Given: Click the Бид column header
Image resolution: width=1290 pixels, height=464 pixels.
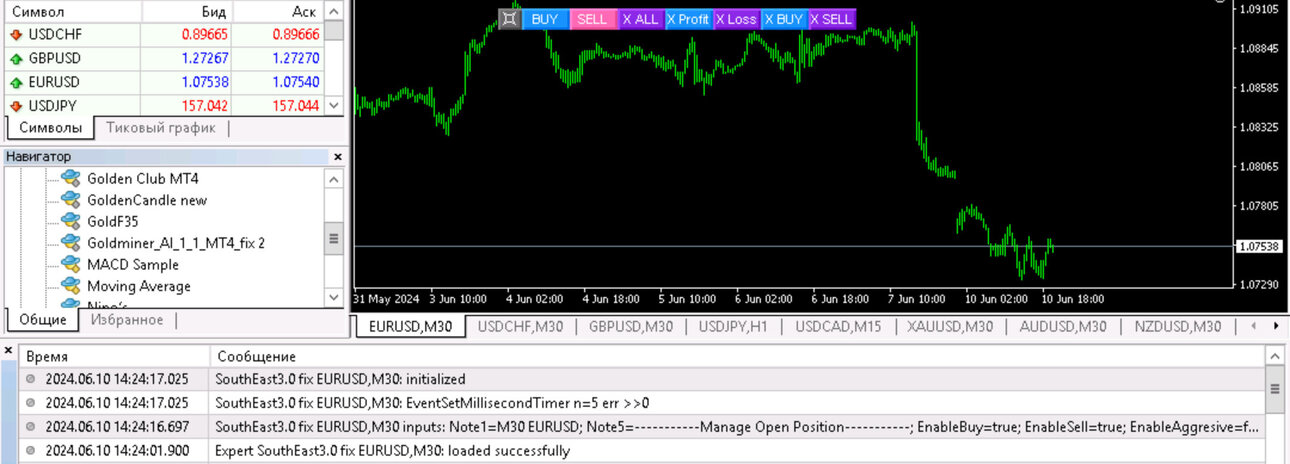Looking at the screenshot, I should coord(188,11).
